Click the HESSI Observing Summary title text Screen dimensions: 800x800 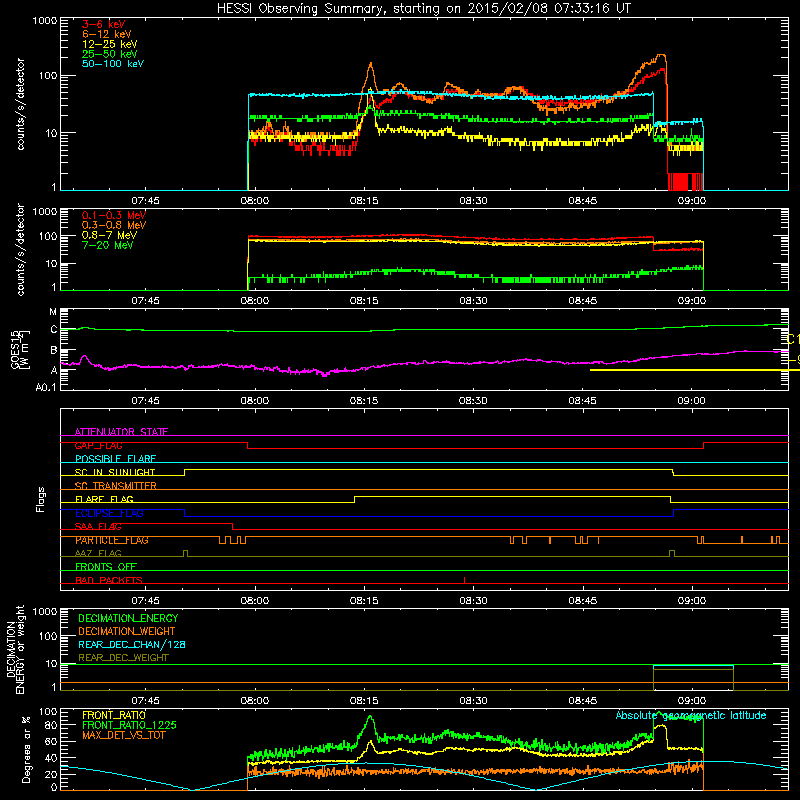point(423,9)
